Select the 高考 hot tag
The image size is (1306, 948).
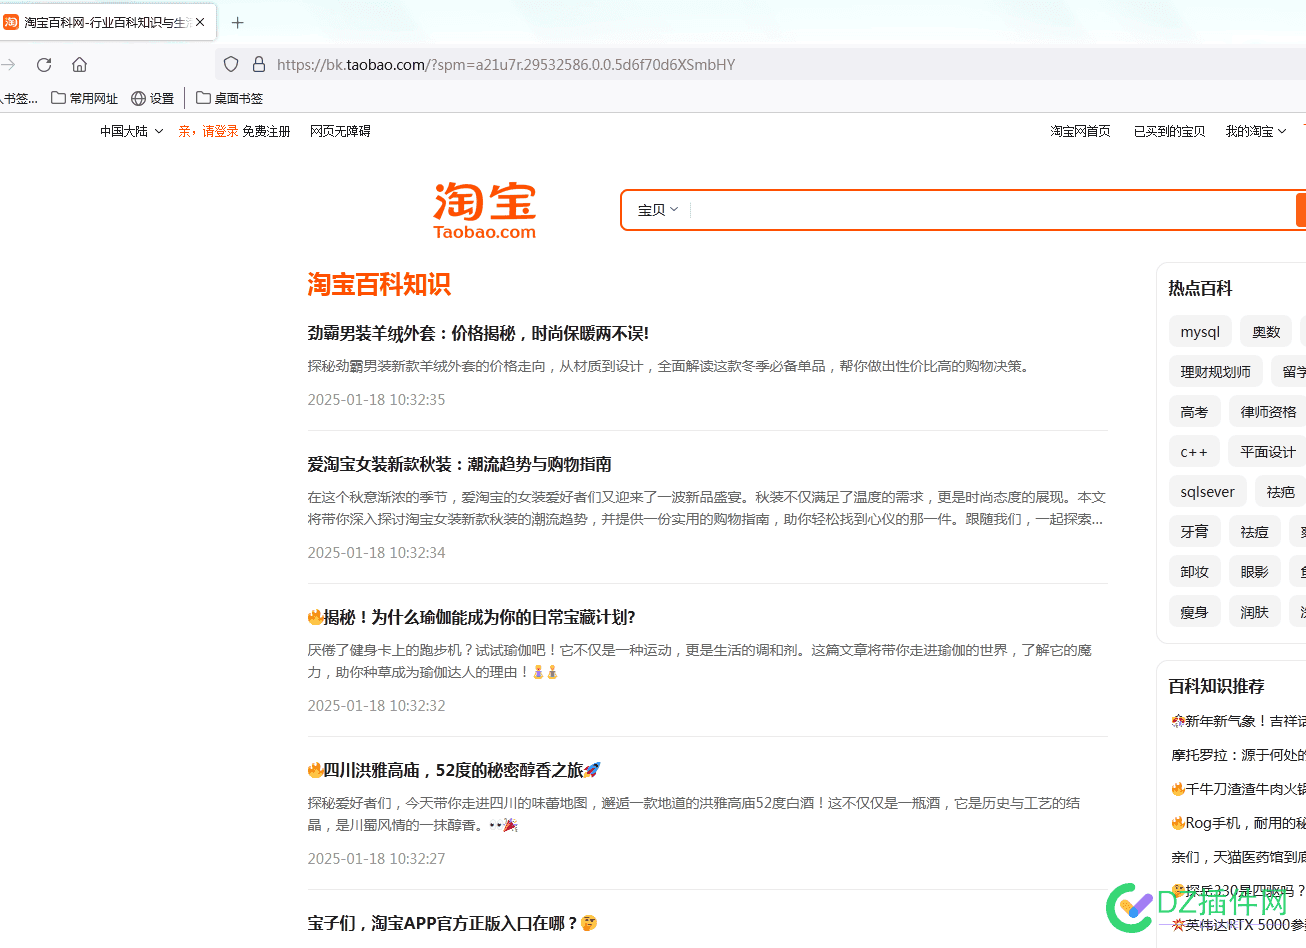click(x=1194, y=412)
